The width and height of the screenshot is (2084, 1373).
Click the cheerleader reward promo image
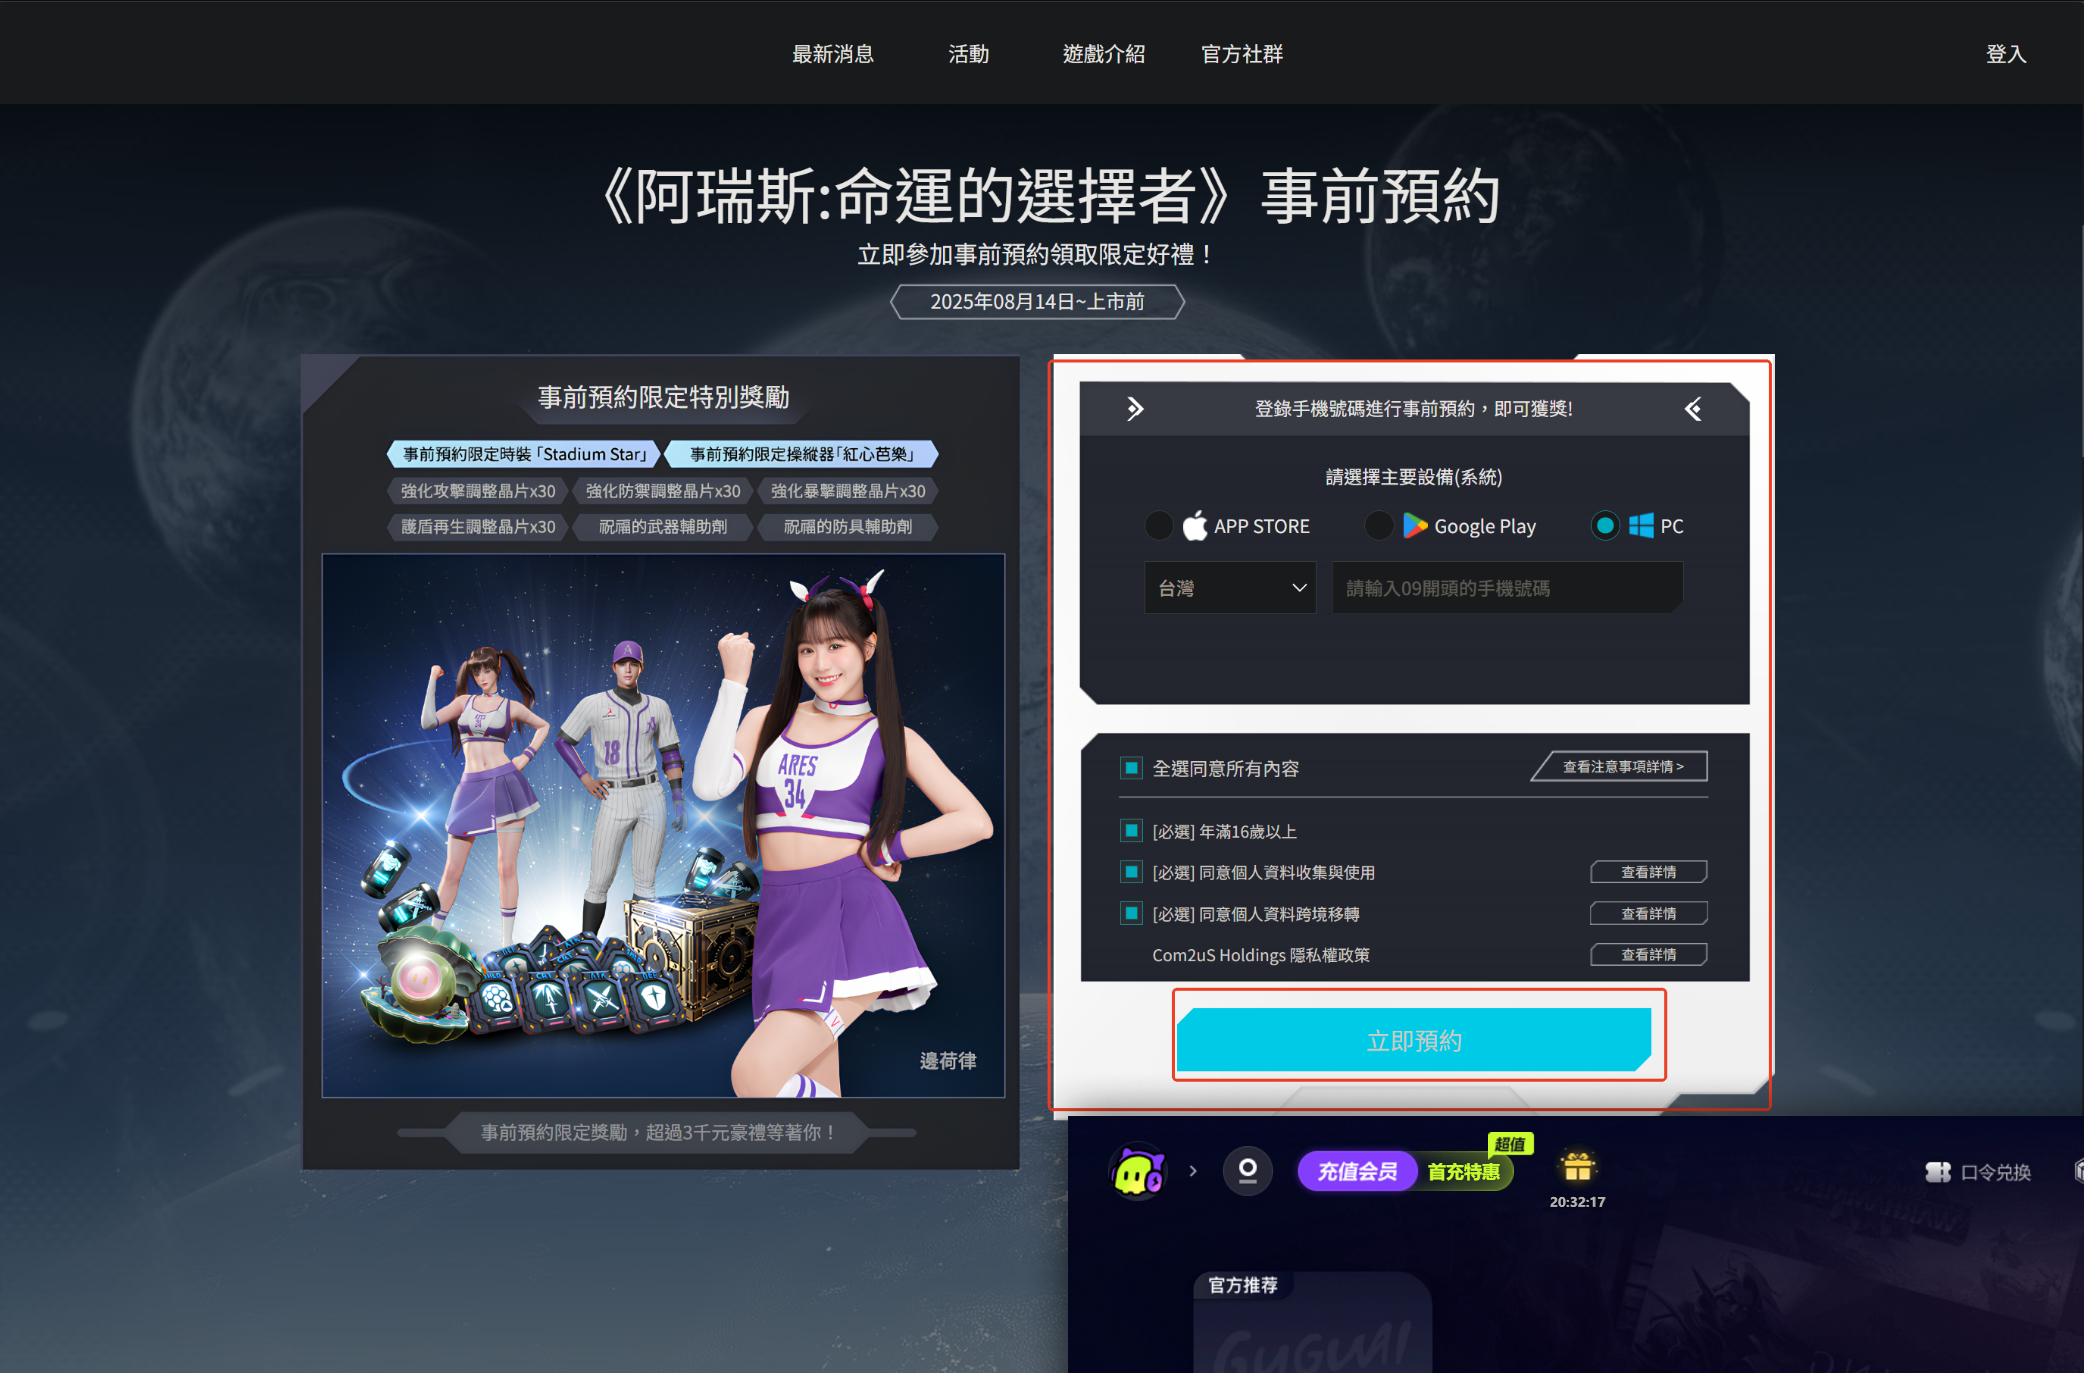pos(663,826)
